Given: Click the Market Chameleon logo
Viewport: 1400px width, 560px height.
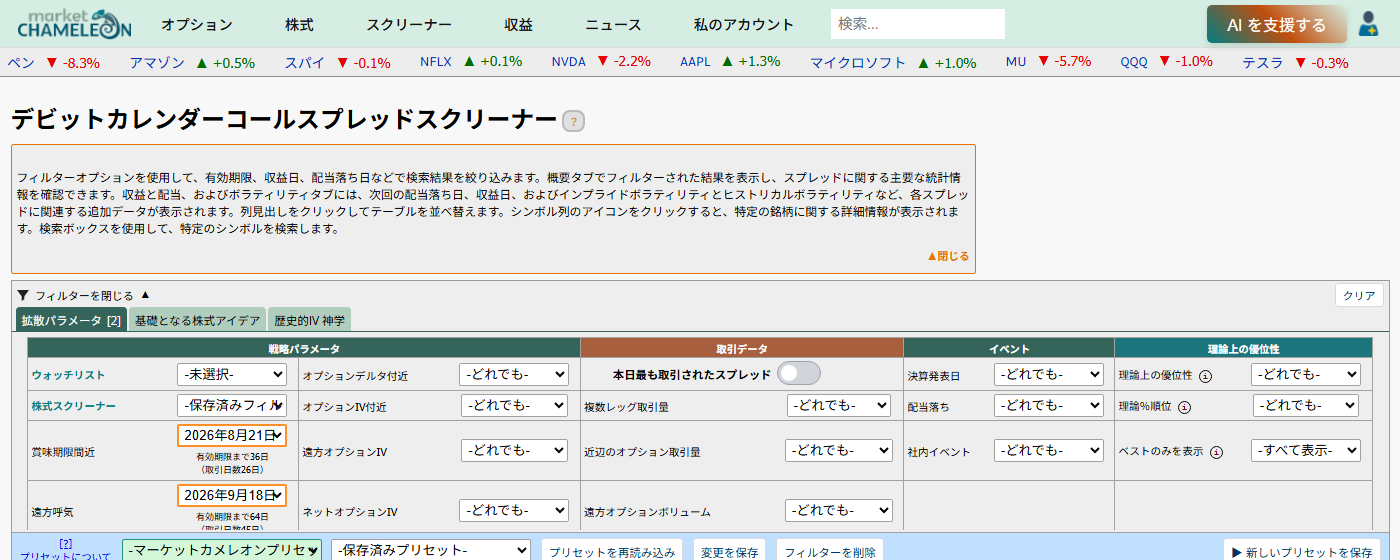Looking at the screenshot, I should pyautogui.click(x=74, y=24).
